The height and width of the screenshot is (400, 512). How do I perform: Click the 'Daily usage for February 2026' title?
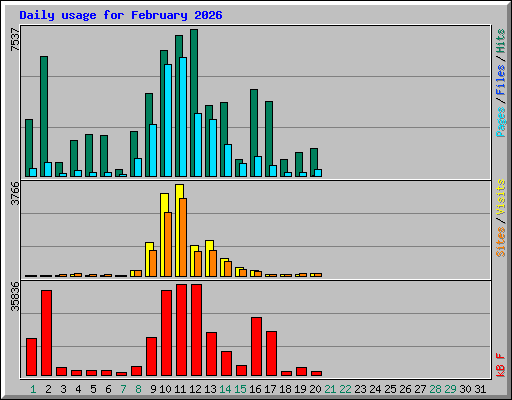121,15
